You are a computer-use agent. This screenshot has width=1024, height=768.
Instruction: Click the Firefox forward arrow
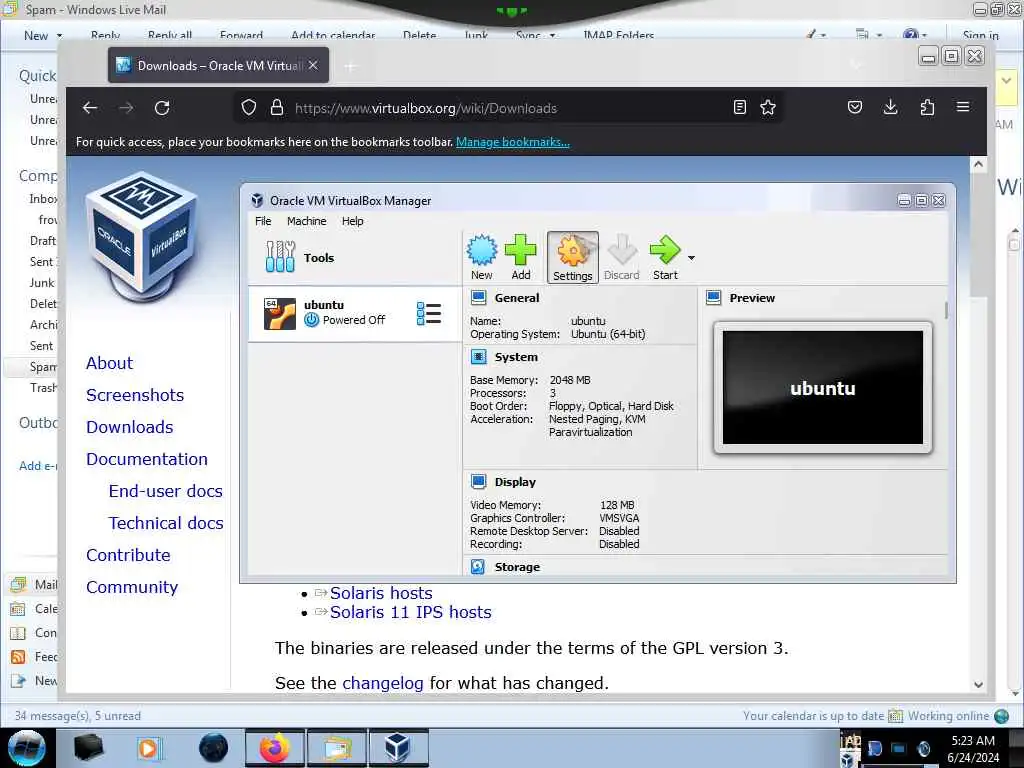pos(126,108)
